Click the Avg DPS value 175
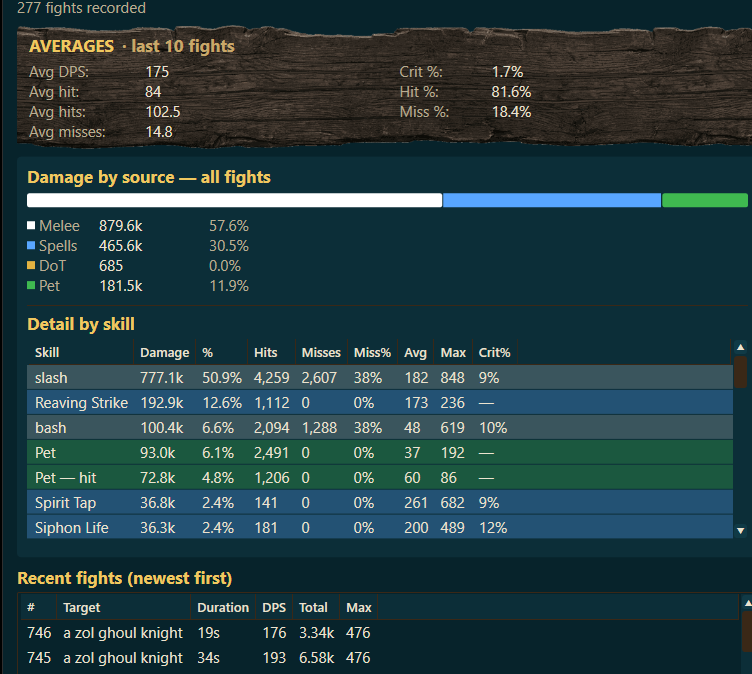The width and height of the screenshot is (752, 674). point(157,72)
